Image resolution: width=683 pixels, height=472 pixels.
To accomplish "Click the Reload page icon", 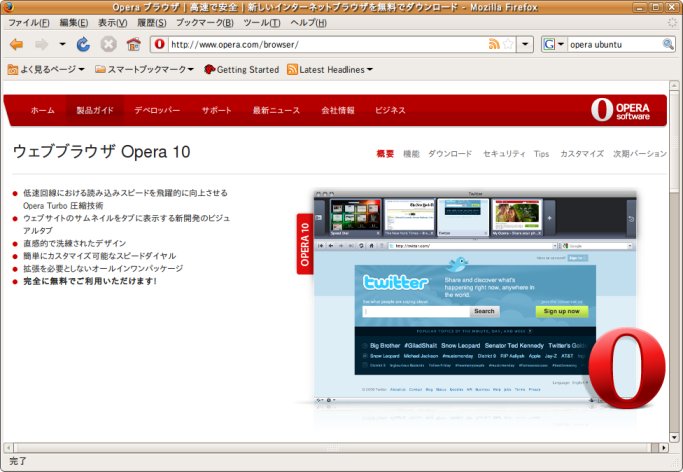I will click(x=83, y=45).
